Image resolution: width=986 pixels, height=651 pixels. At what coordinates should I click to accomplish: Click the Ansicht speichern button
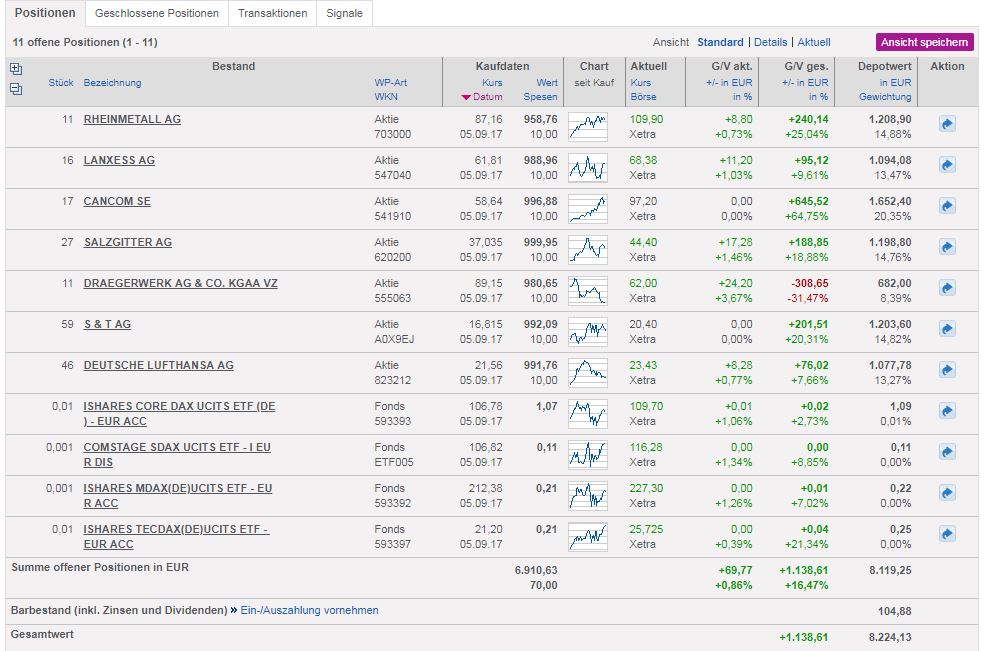click(x=924, y=42)
